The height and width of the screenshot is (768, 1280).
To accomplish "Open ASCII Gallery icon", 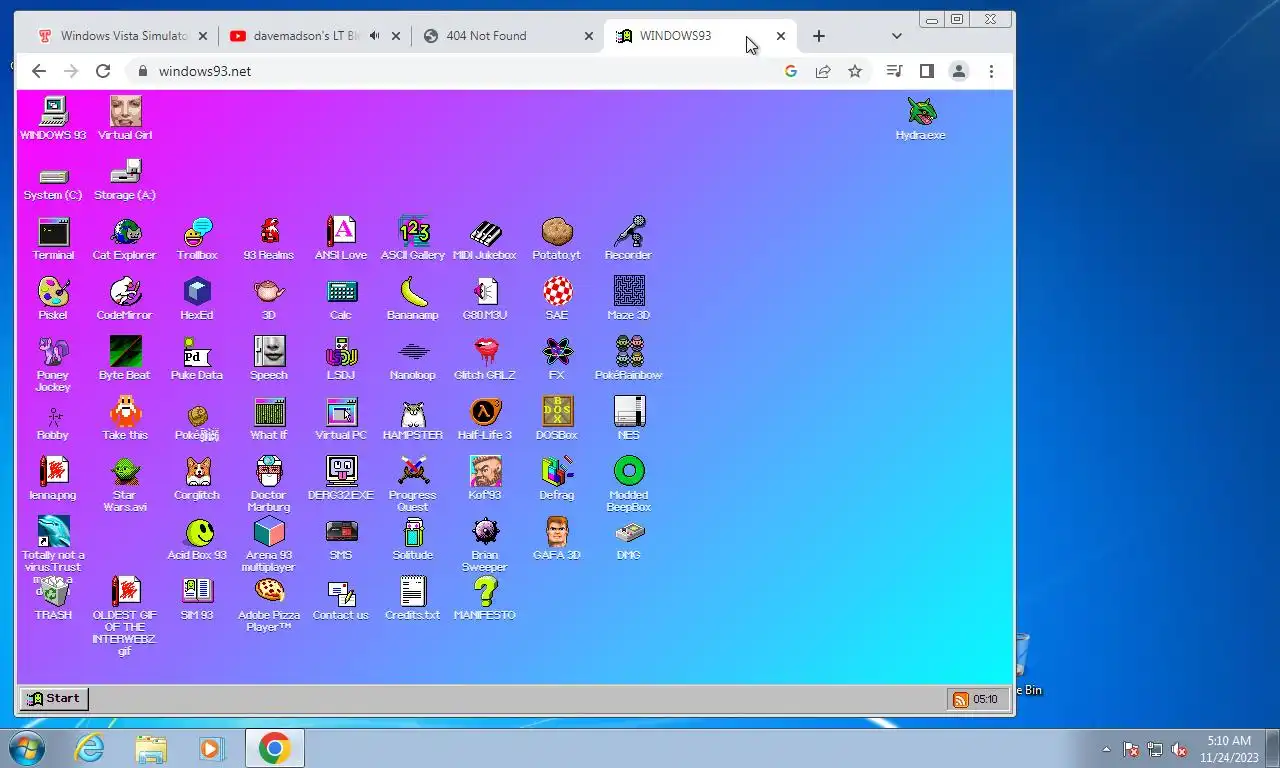I will tap(413, 238).
